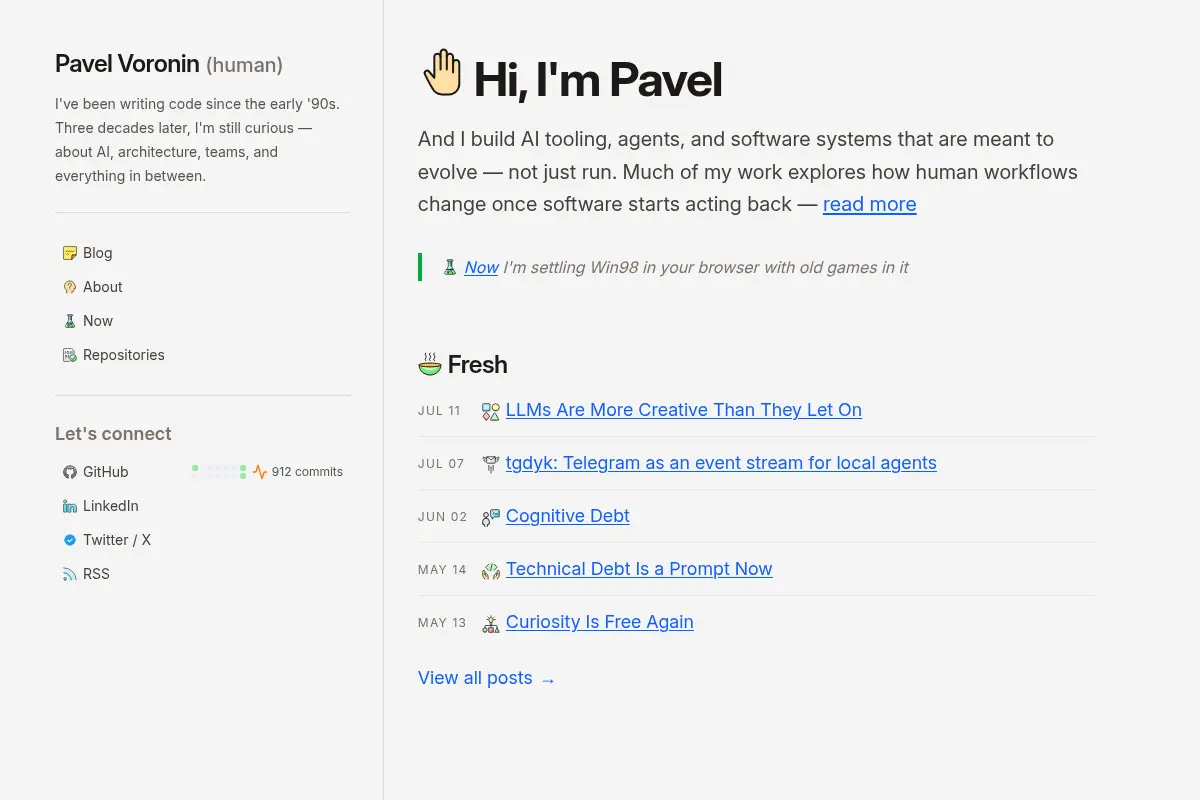Click the orange activity pulse icon
Screen dimensions: 1200x800
click(260, 472)
